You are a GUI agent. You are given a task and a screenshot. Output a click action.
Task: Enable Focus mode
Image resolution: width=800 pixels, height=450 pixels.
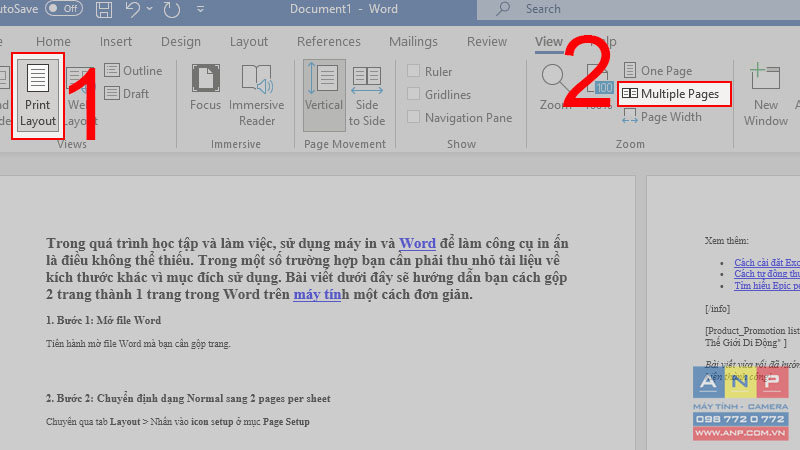205,87
